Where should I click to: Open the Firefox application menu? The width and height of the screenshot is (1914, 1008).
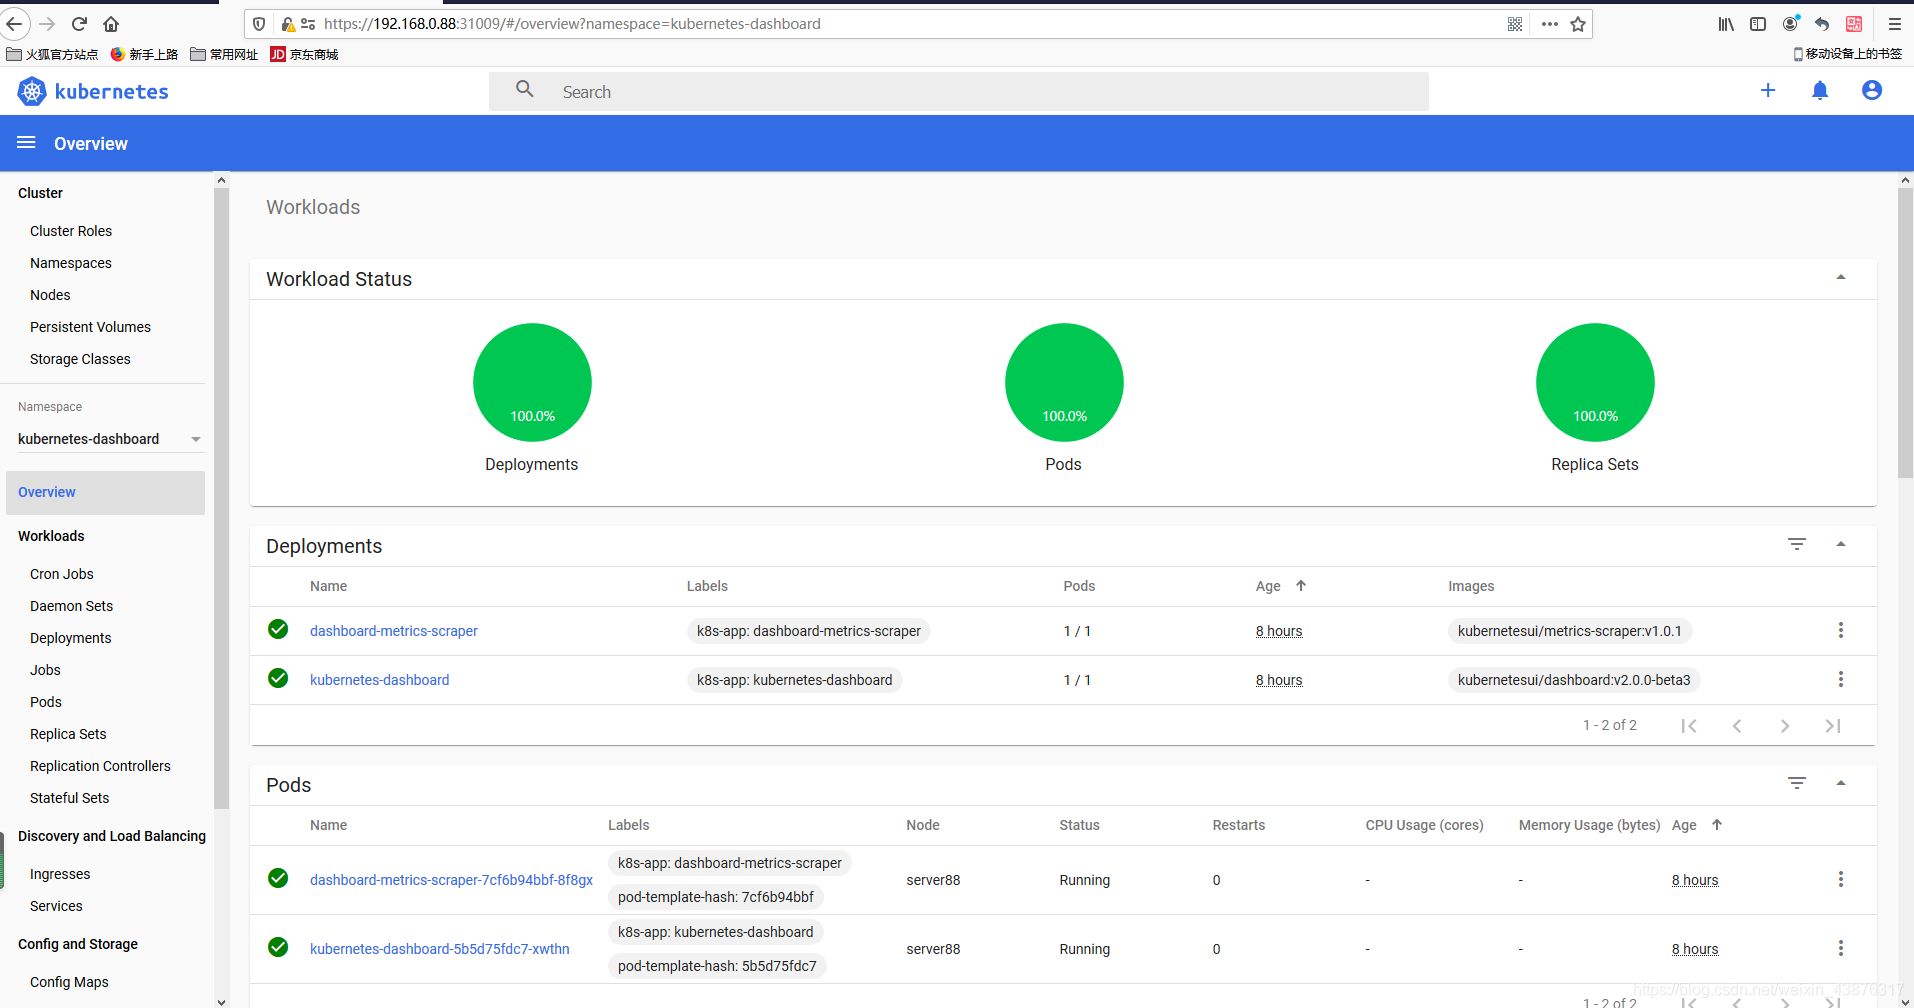pos(1895,24)
